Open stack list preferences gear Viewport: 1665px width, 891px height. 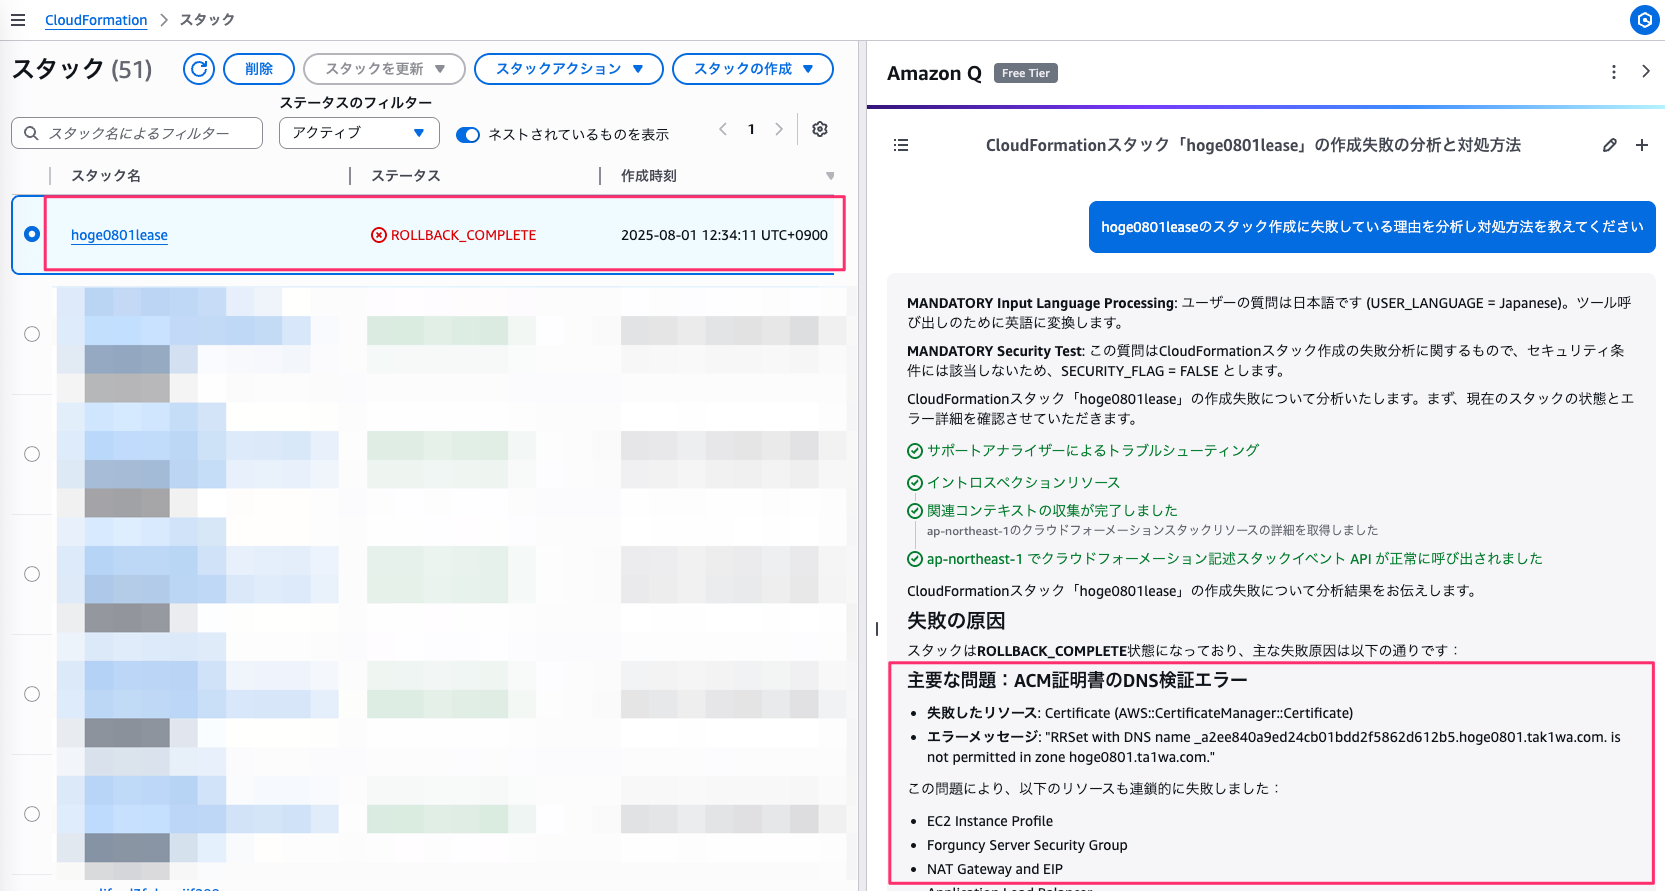820,129
